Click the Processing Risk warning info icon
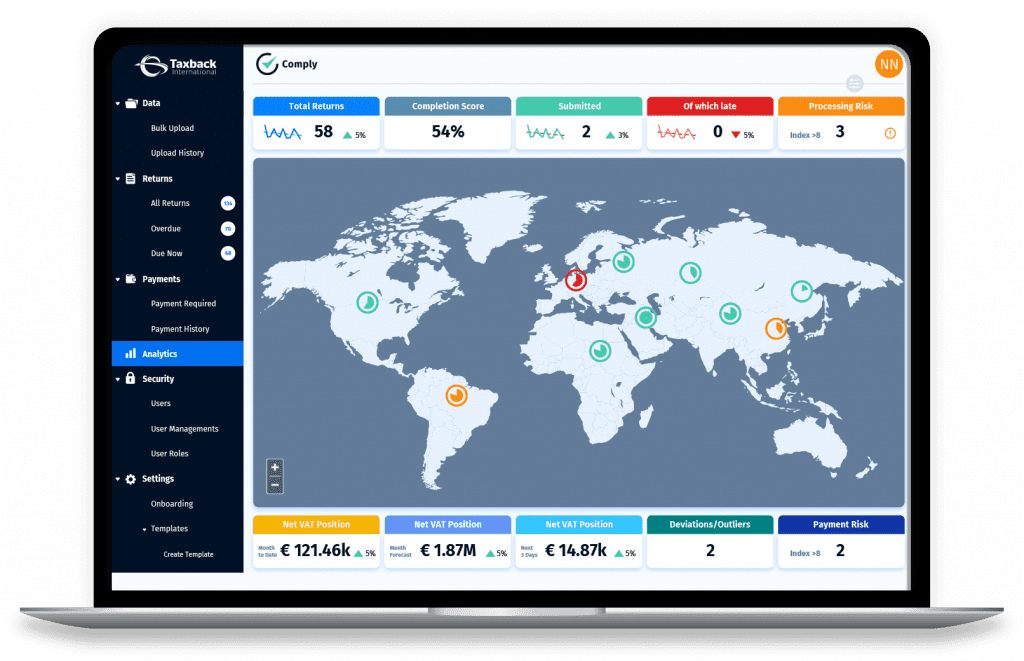 pos(889,133)
